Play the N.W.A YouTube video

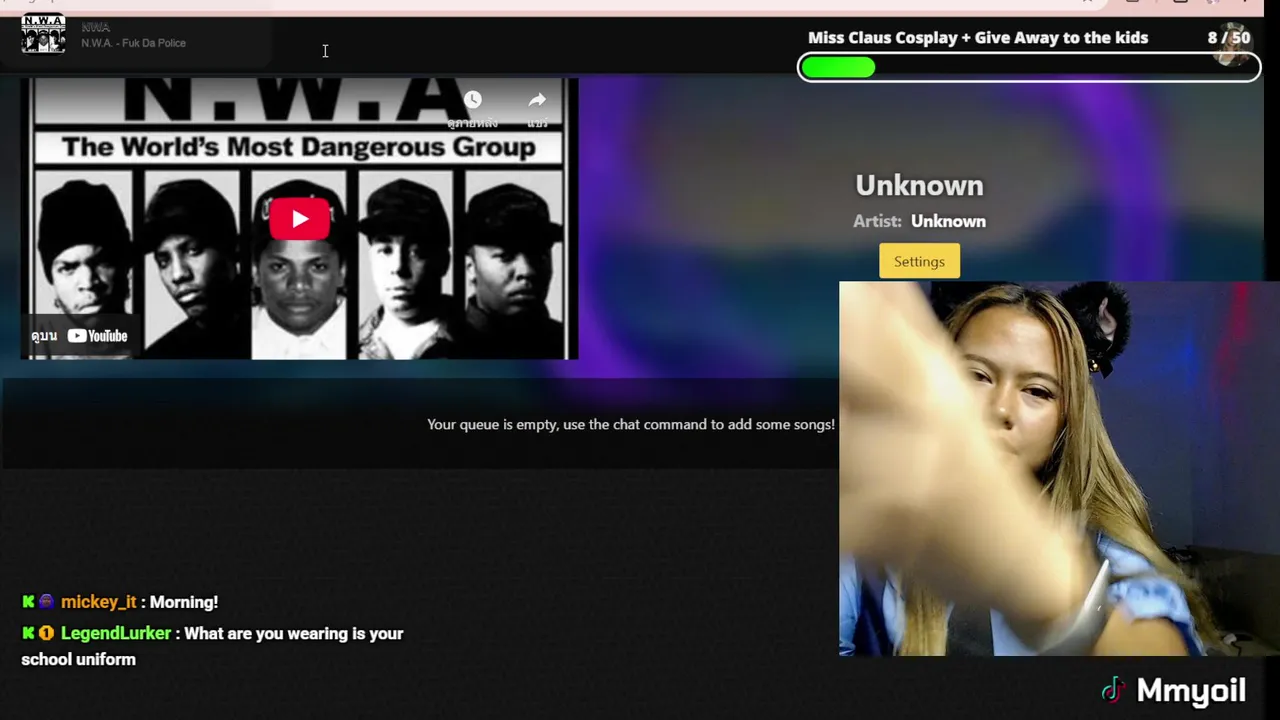coord(299,219)
